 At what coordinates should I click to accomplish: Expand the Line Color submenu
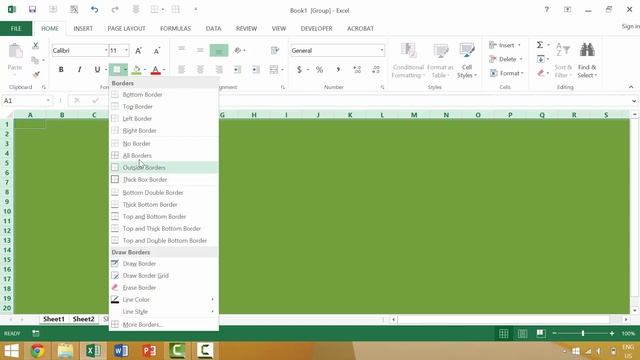click(163, 300)
